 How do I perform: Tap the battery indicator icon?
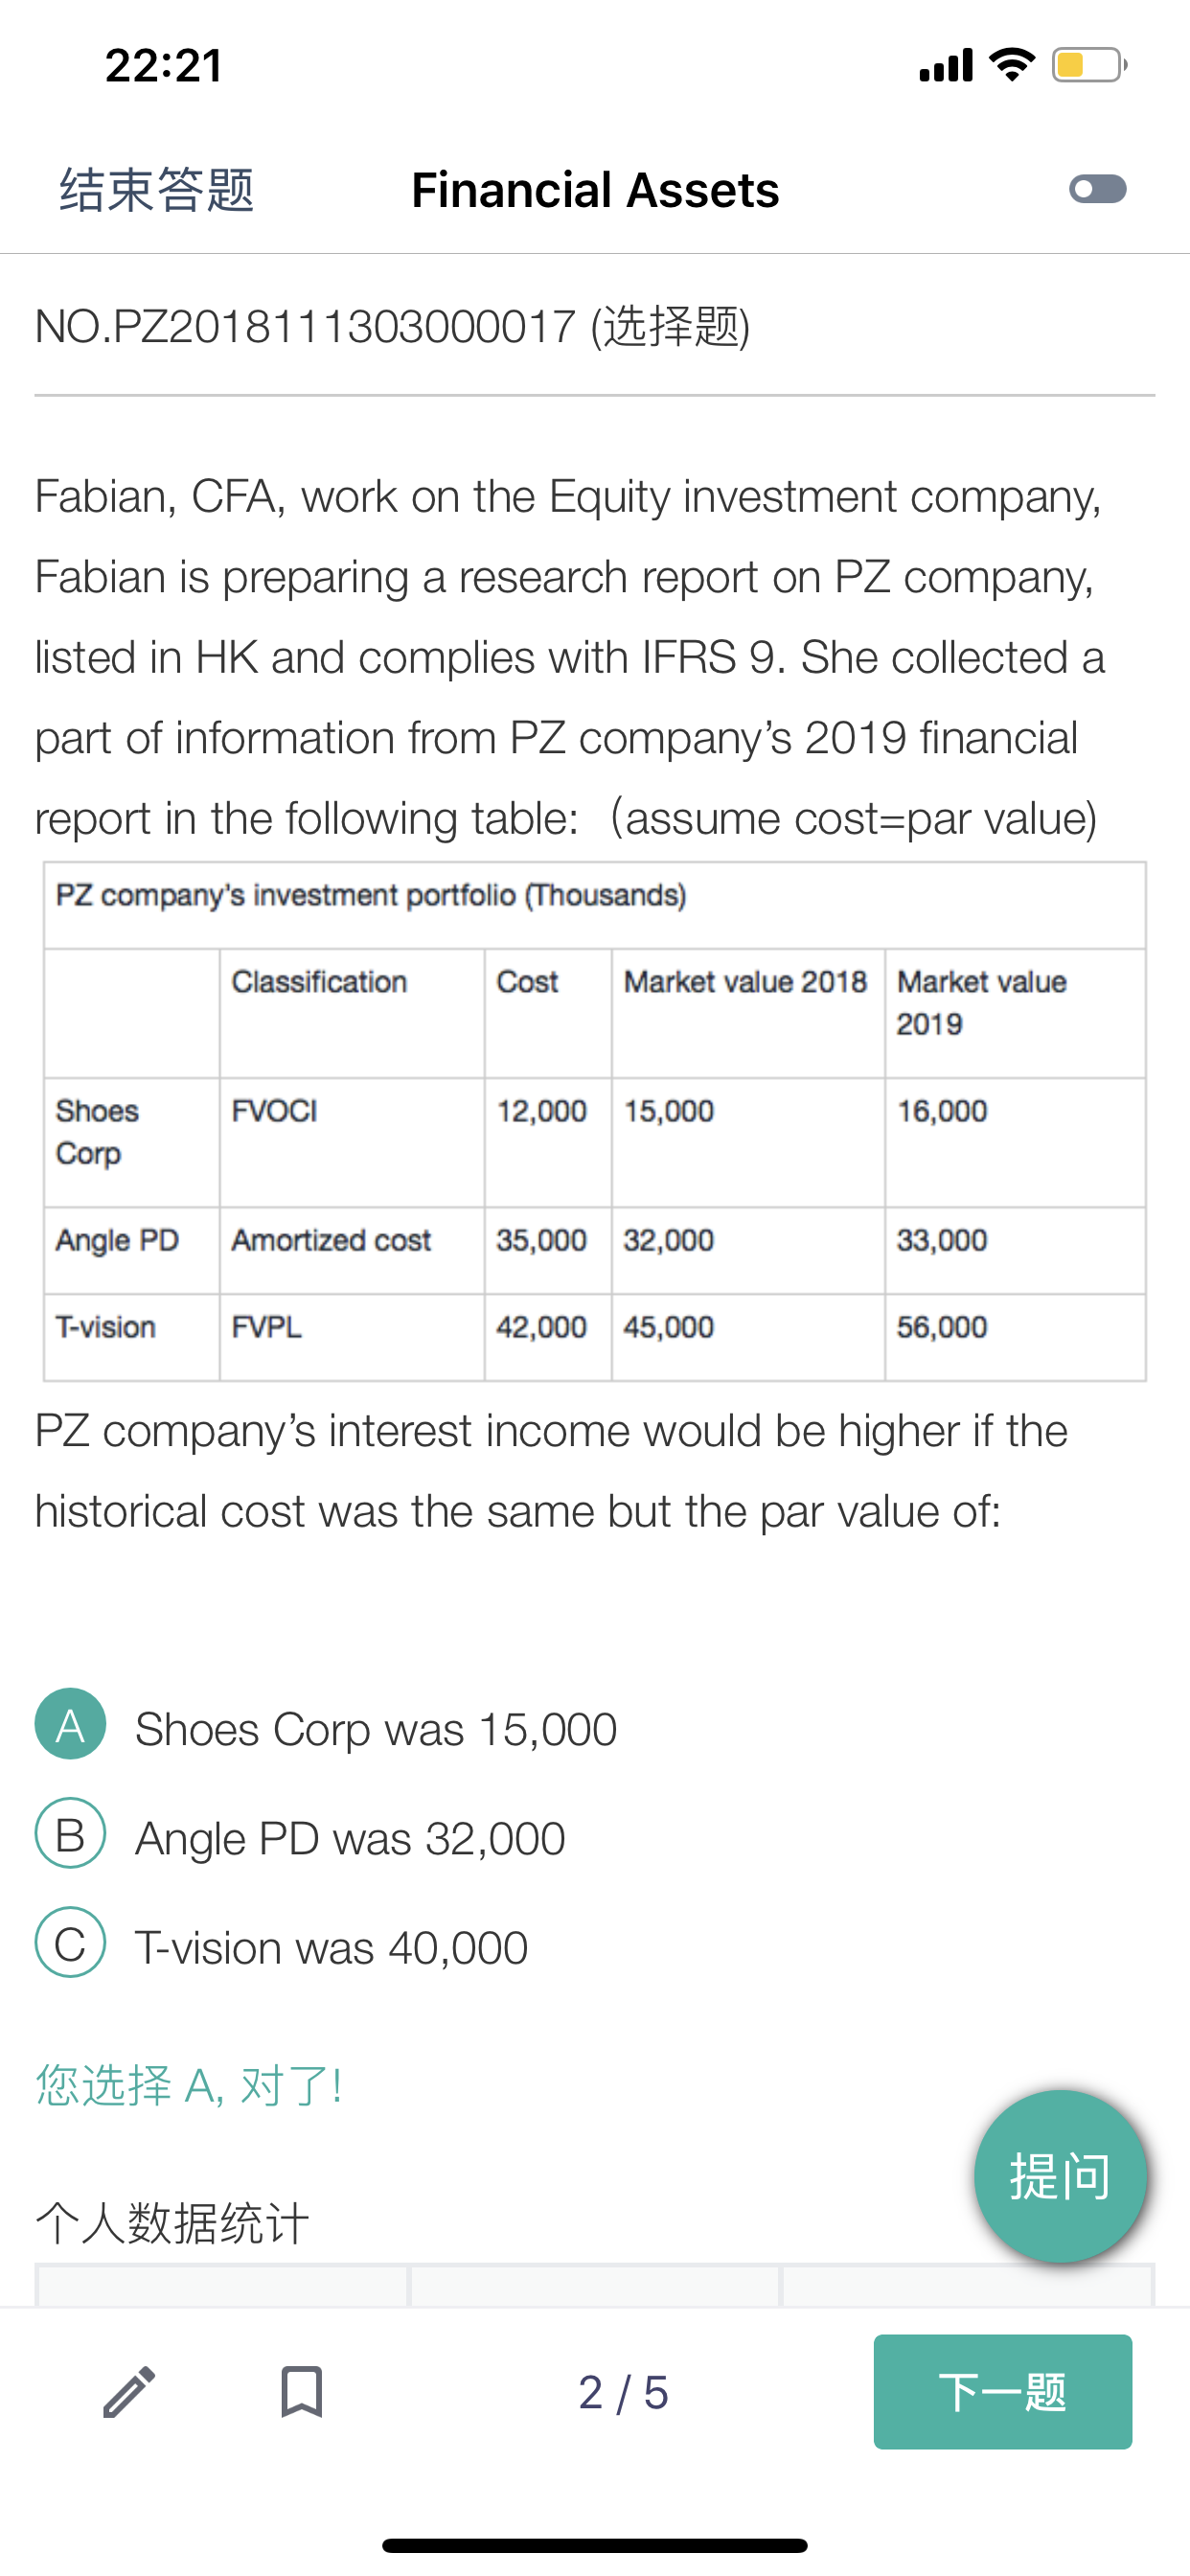1089,65
